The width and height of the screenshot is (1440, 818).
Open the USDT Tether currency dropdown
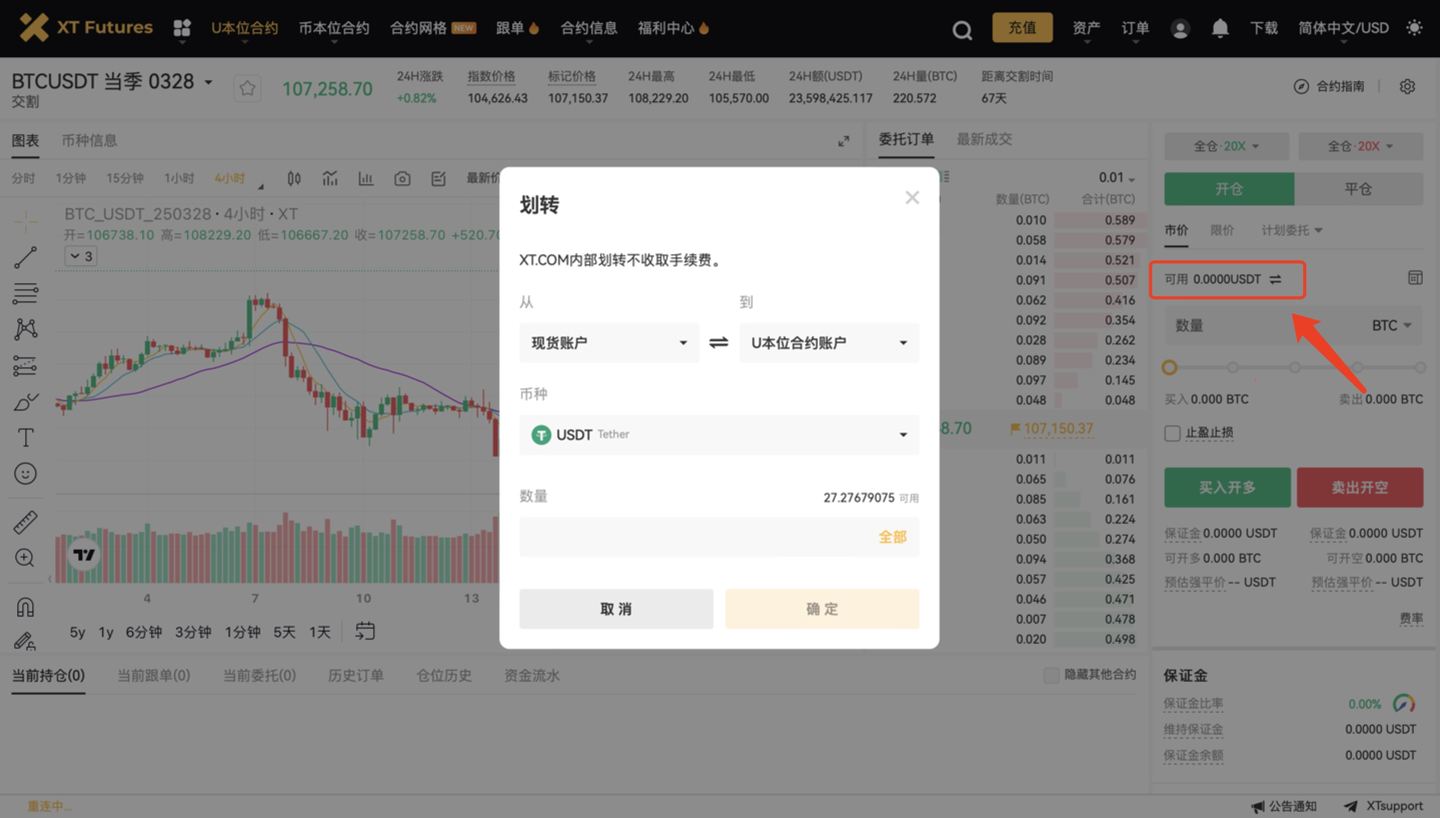[x=718, y=435]
